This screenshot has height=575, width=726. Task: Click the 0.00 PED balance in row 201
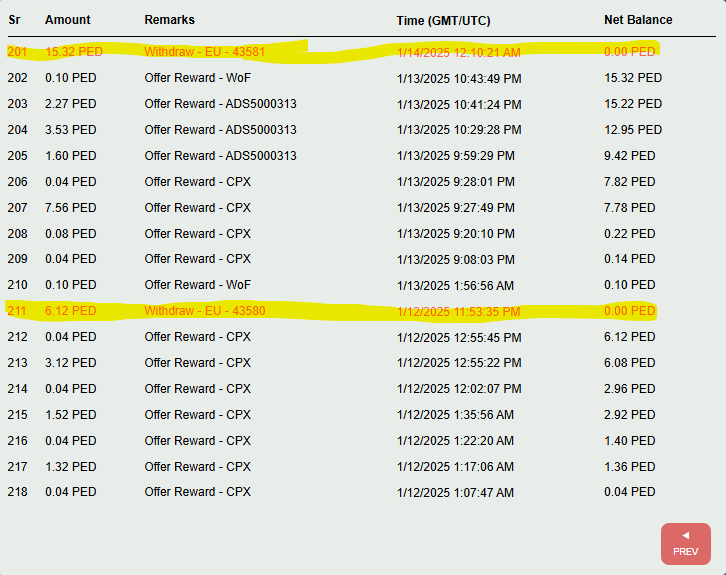tap(630, 52)
